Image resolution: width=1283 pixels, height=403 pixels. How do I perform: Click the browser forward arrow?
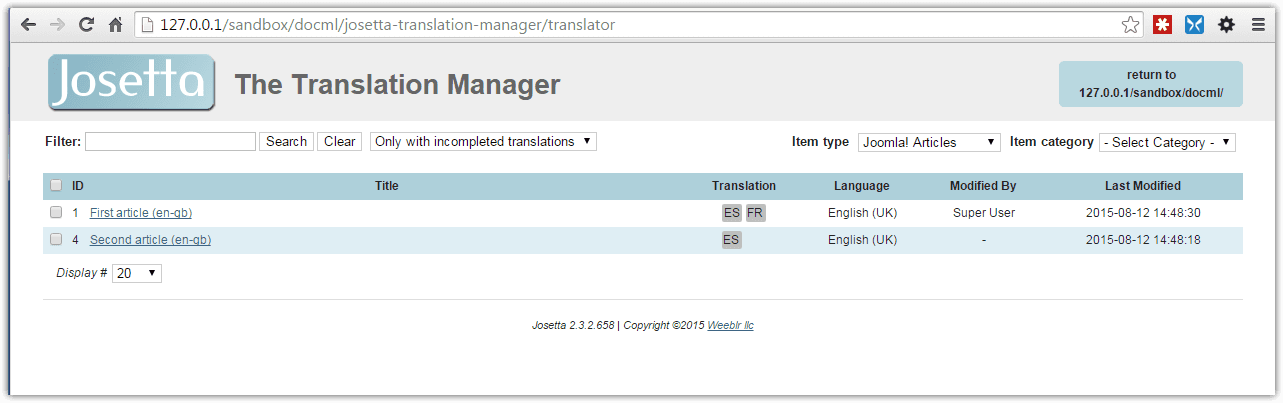click(x=57, y=24)
